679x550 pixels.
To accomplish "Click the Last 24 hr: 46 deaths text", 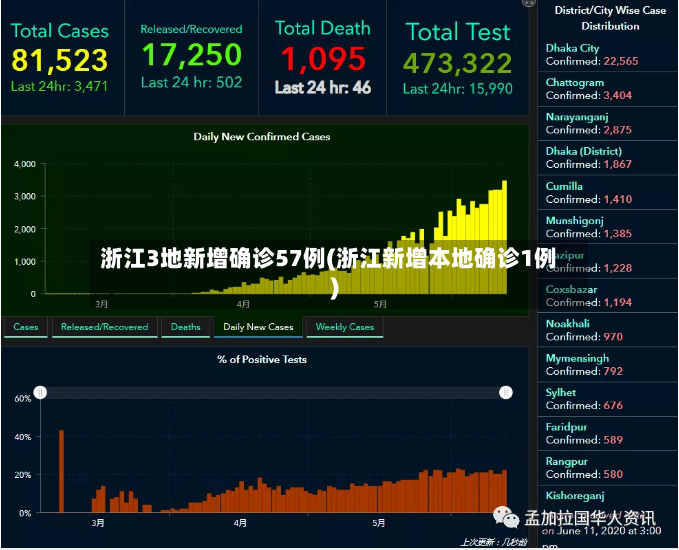I will pyautogui.click(x=323, y=87).
